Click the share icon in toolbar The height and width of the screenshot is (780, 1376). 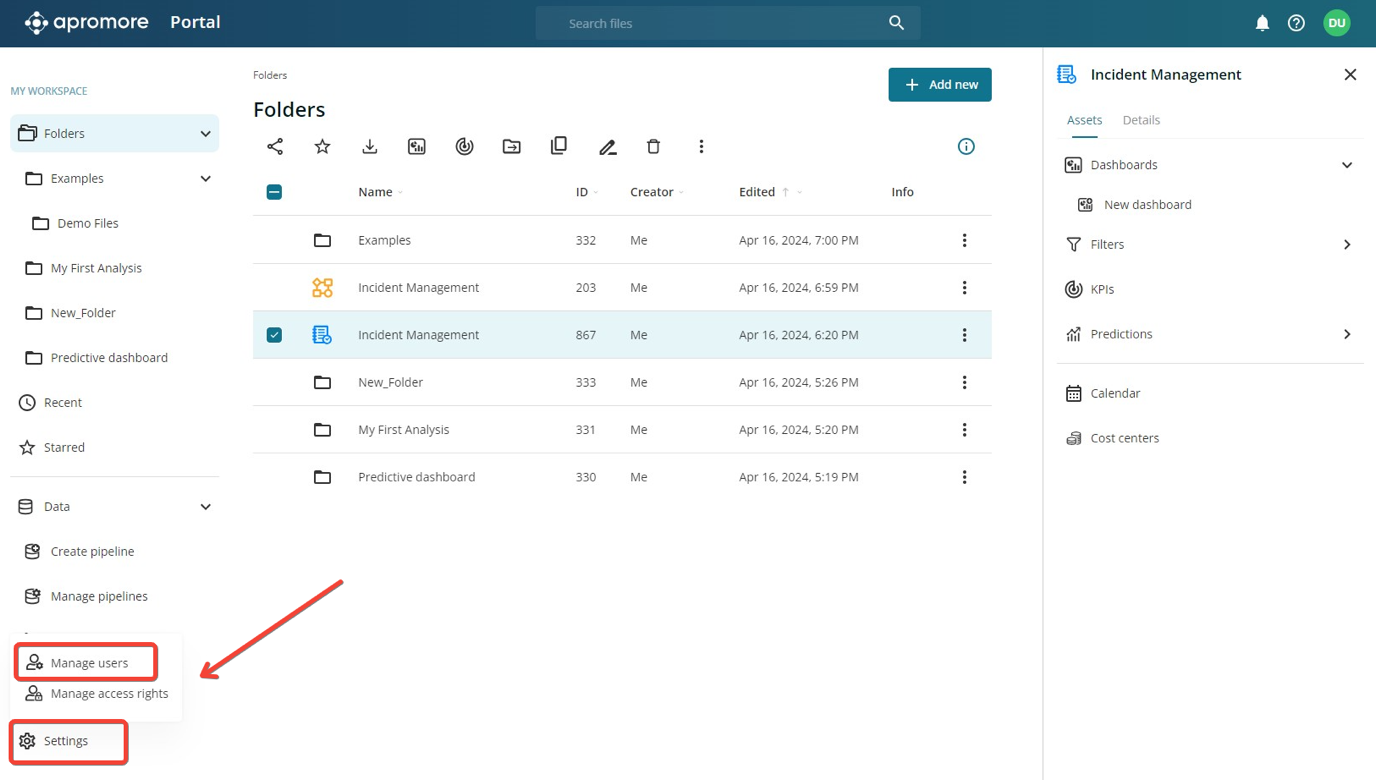275,147
